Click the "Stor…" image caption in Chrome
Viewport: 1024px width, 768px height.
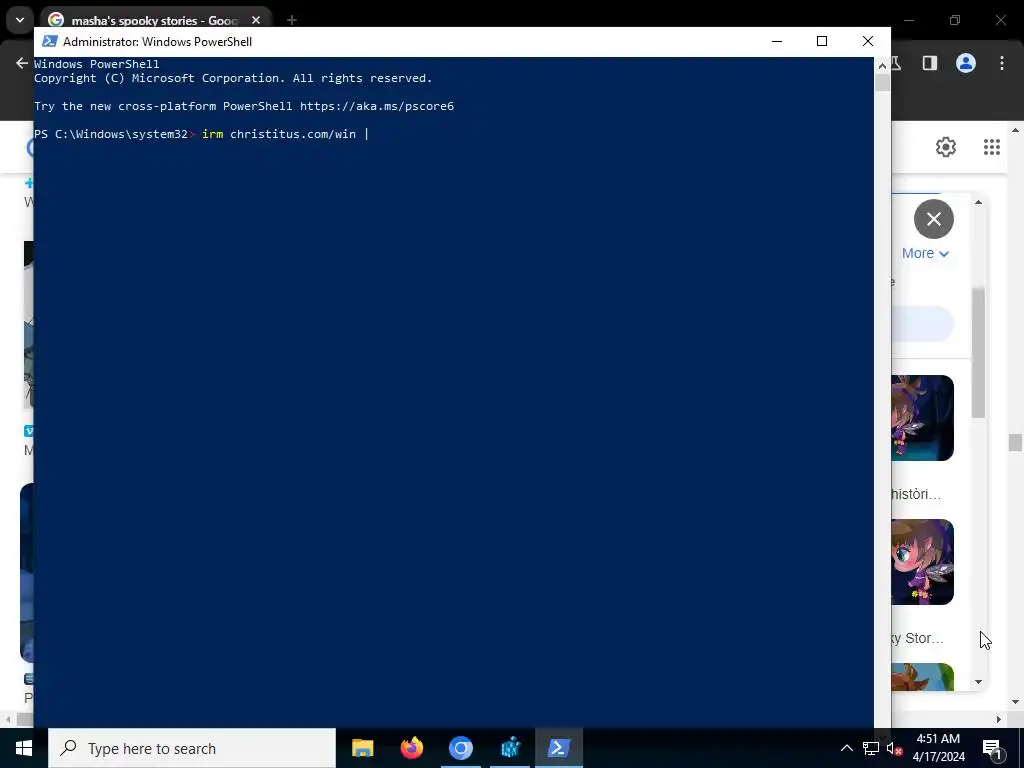coord(918,639)
